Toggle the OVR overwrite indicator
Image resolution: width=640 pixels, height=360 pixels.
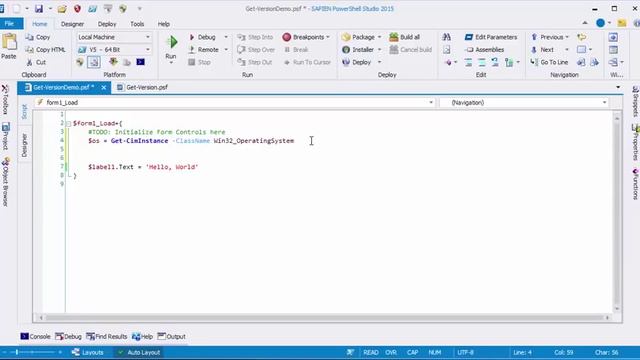click(x=391, y=352)
